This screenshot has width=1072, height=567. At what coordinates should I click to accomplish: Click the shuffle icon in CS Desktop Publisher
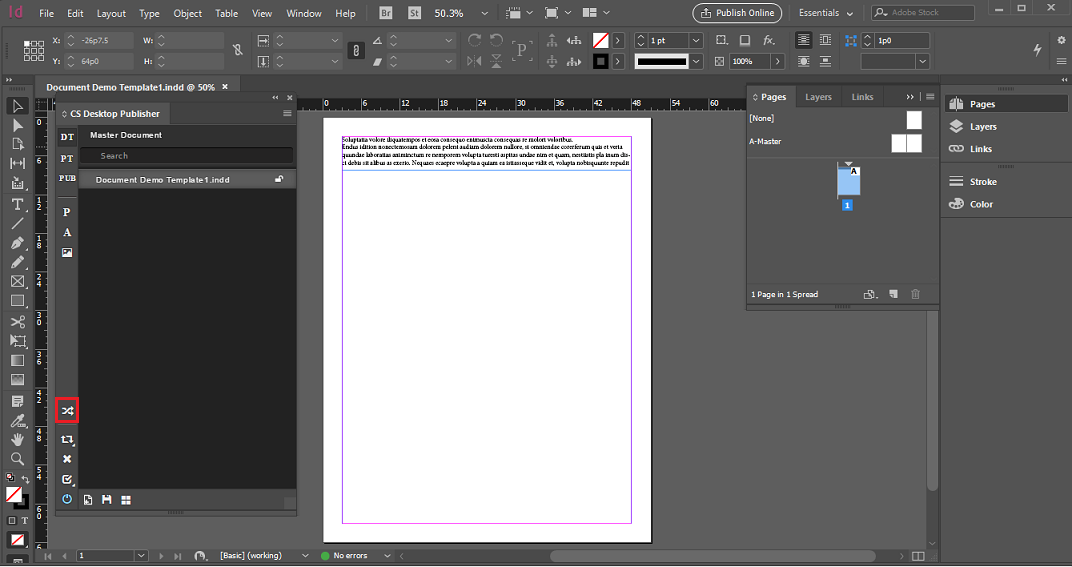(67, 410)
